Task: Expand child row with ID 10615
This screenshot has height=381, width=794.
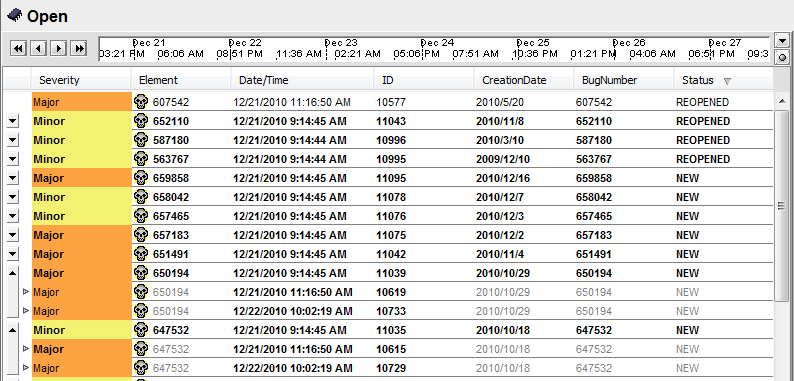Action: click(x=26, y=349)
